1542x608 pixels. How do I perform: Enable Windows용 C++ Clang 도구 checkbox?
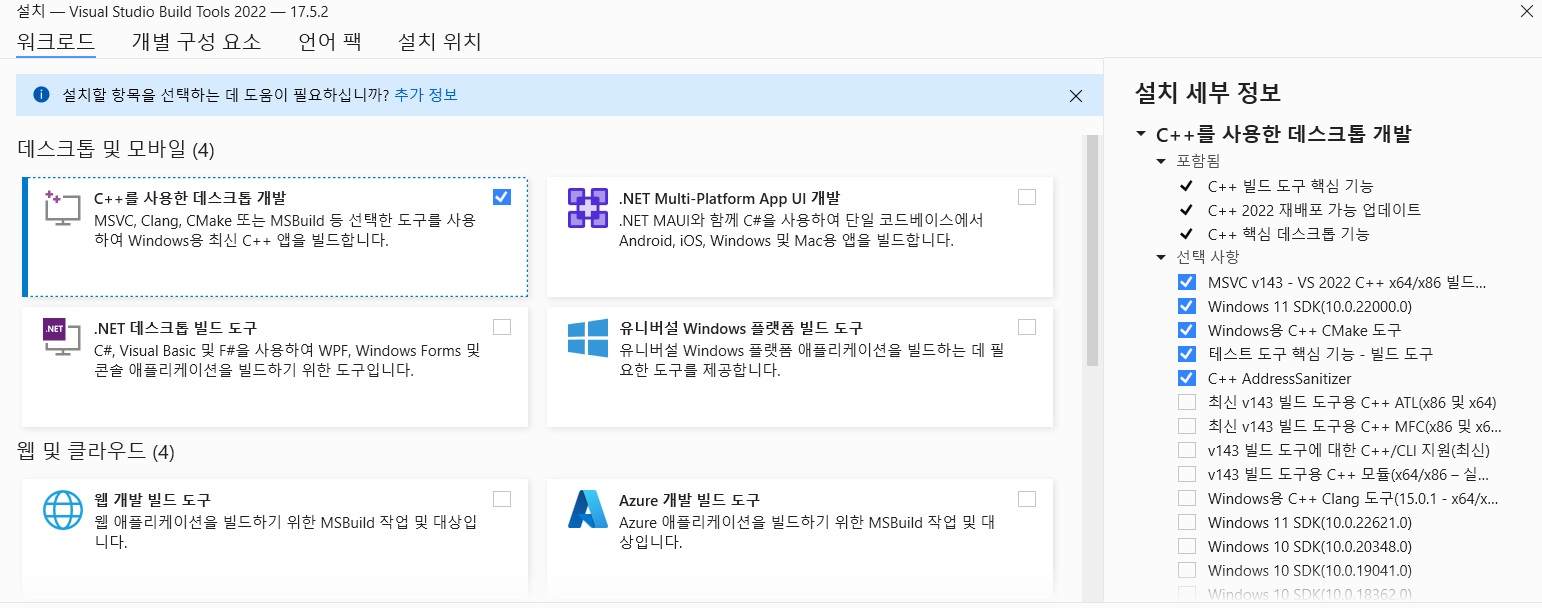pos(1187,498)
